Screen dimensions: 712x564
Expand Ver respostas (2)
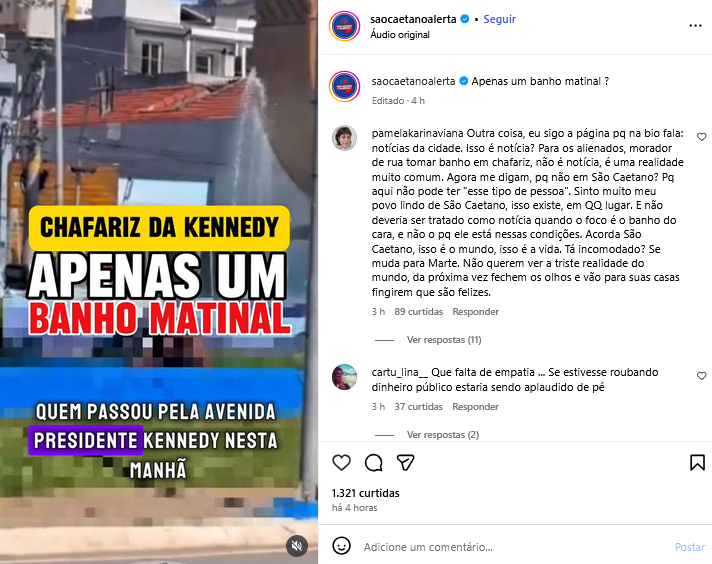443,435
